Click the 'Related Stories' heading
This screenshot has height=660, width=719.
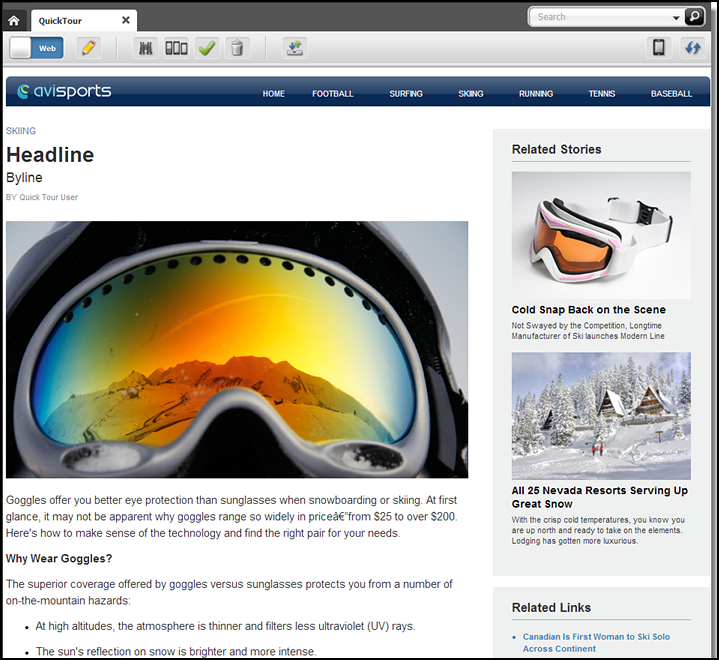point(557,150)
